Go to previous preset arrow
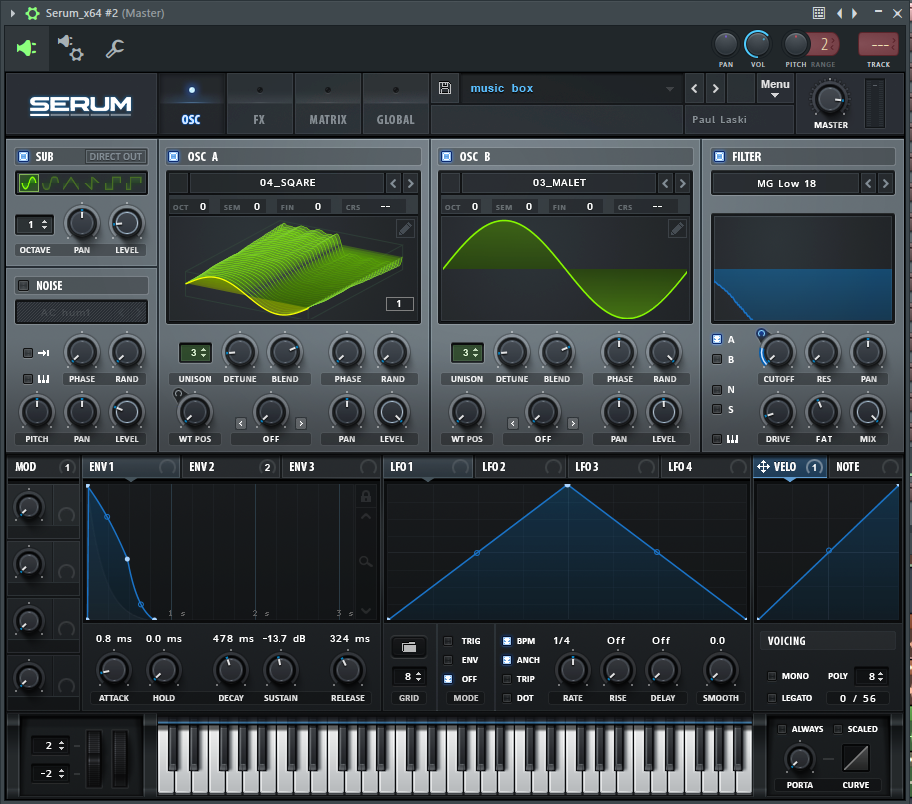The width and height of the screenshot is (912, 804). (x=694, y=88)
